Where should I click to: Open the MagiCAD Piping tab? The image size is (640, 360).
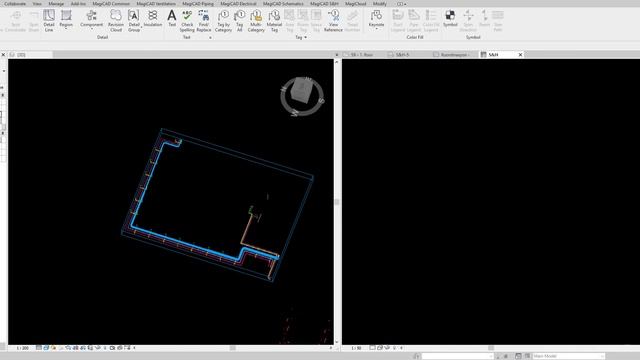[198, 4]
